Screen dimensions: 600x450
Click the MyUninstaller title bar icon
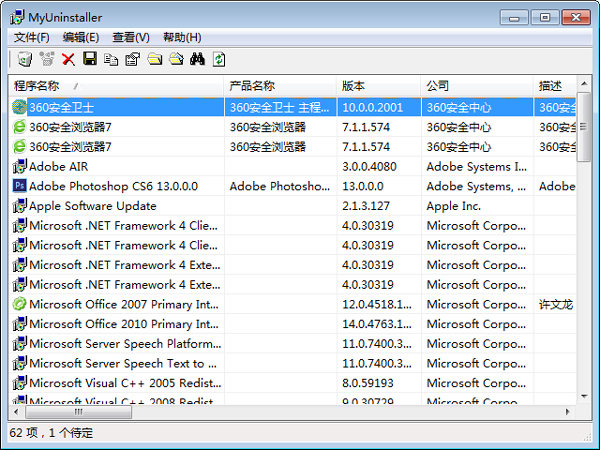click(17, 17)
